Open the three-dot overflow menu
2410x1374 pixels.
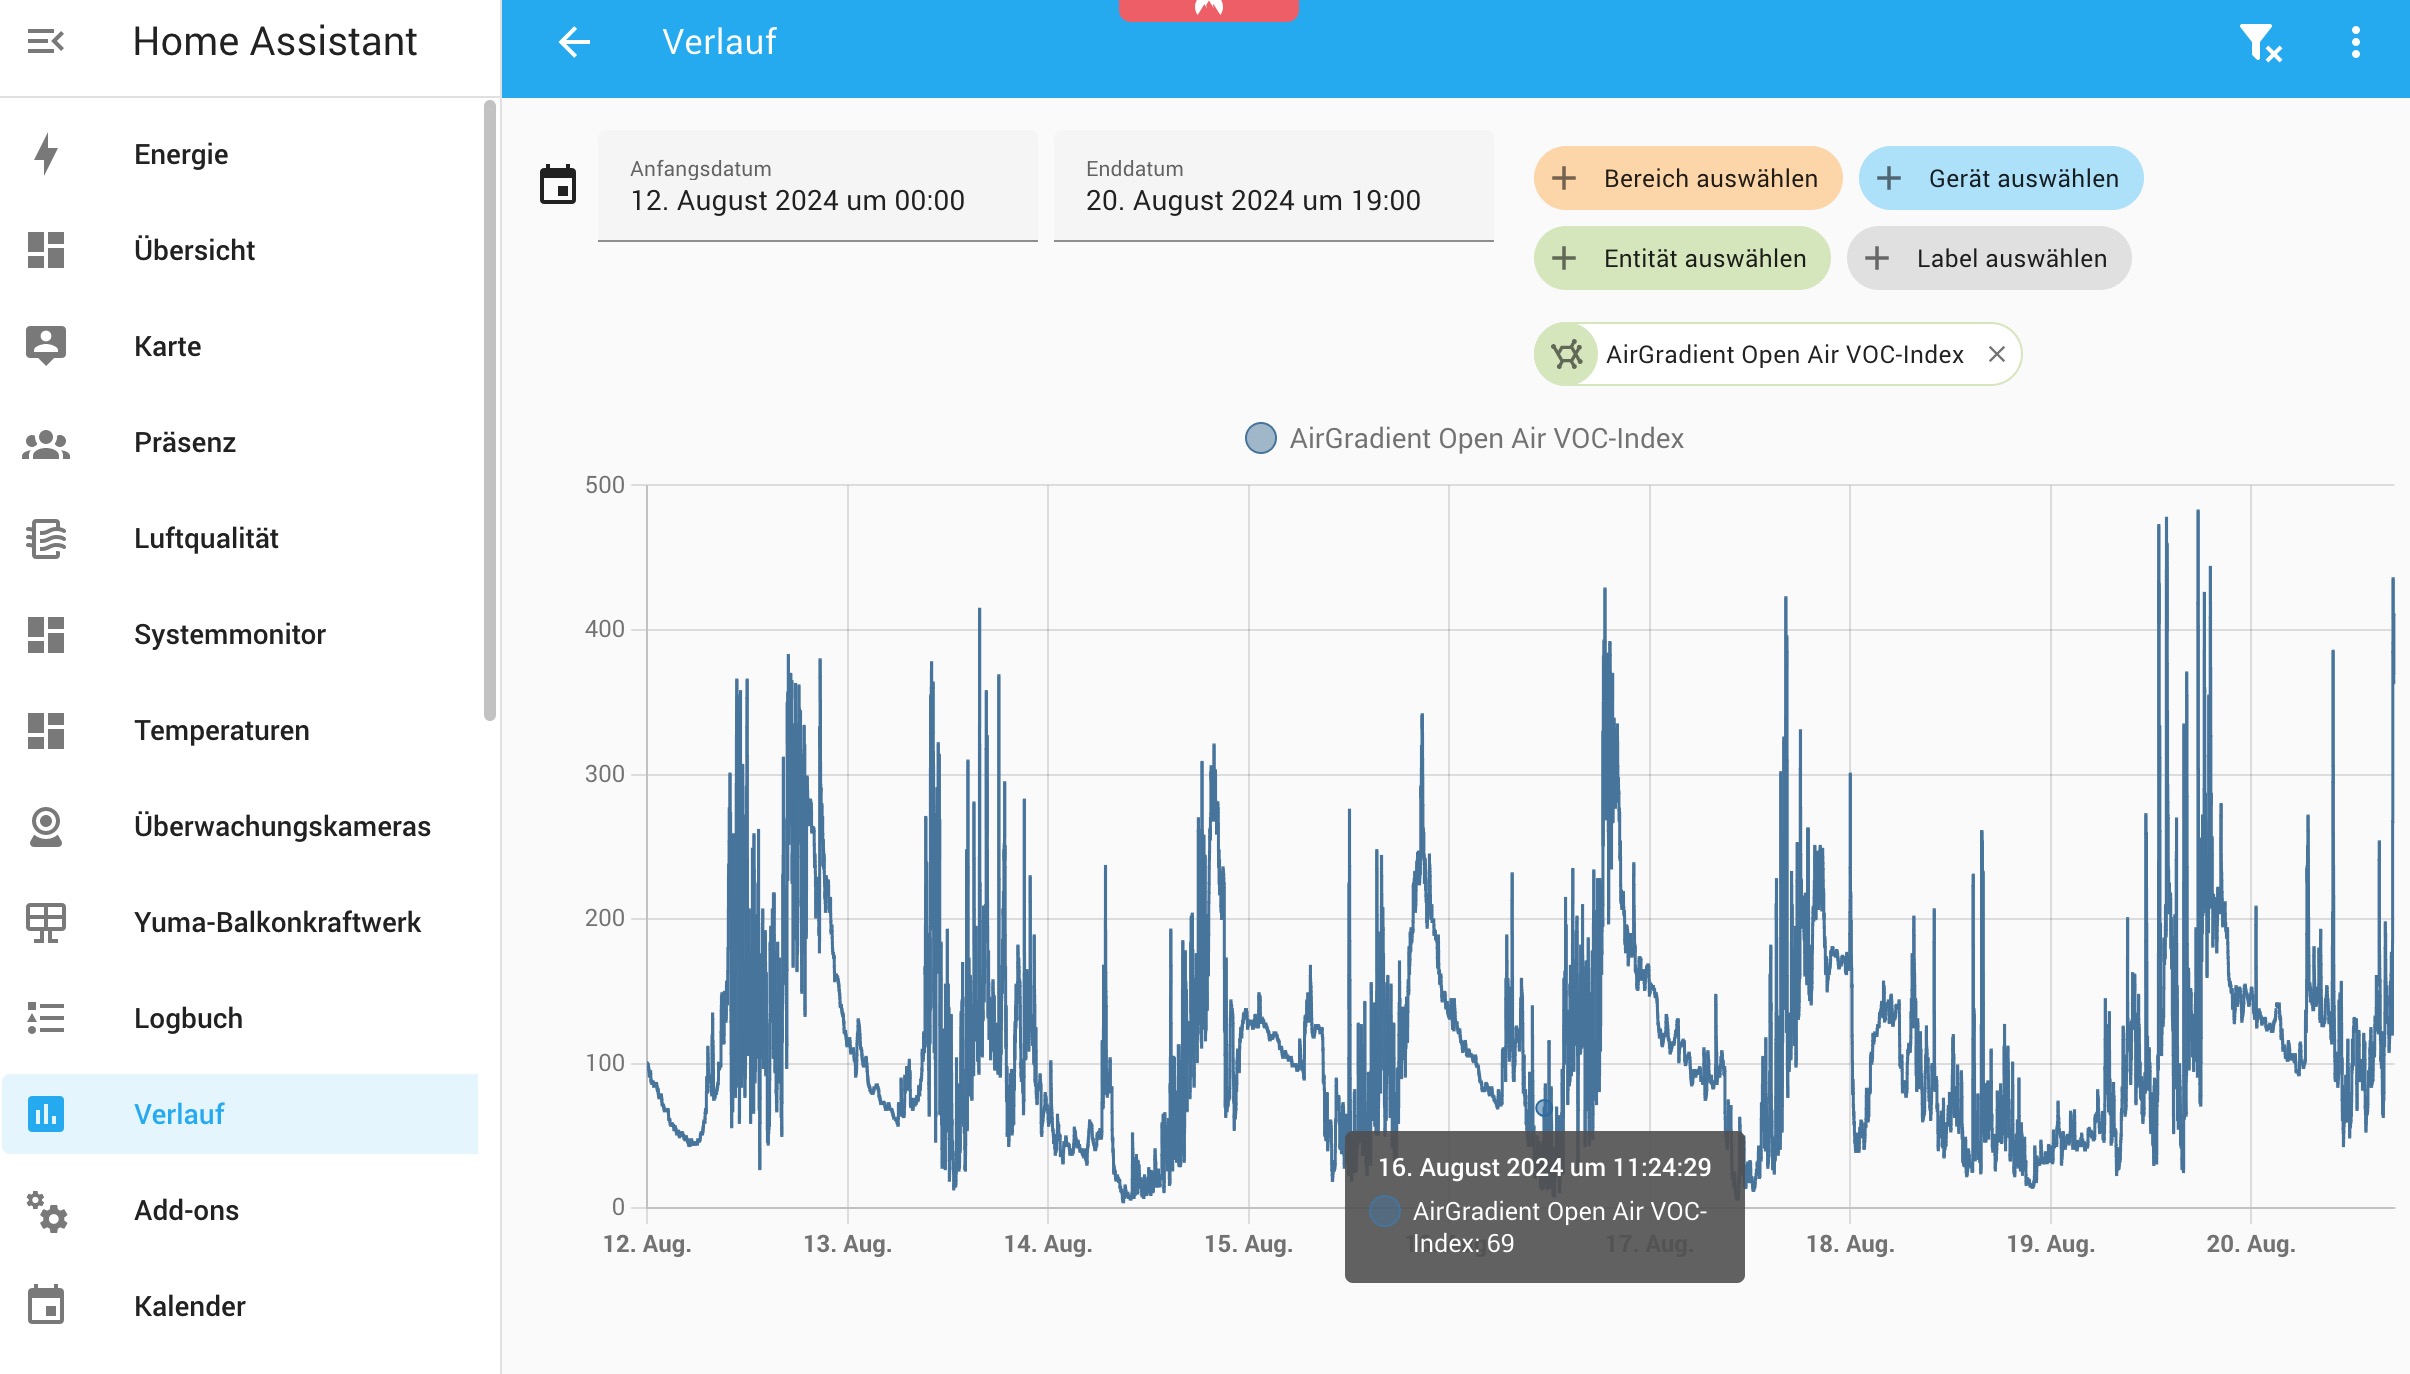point(2356,42)
